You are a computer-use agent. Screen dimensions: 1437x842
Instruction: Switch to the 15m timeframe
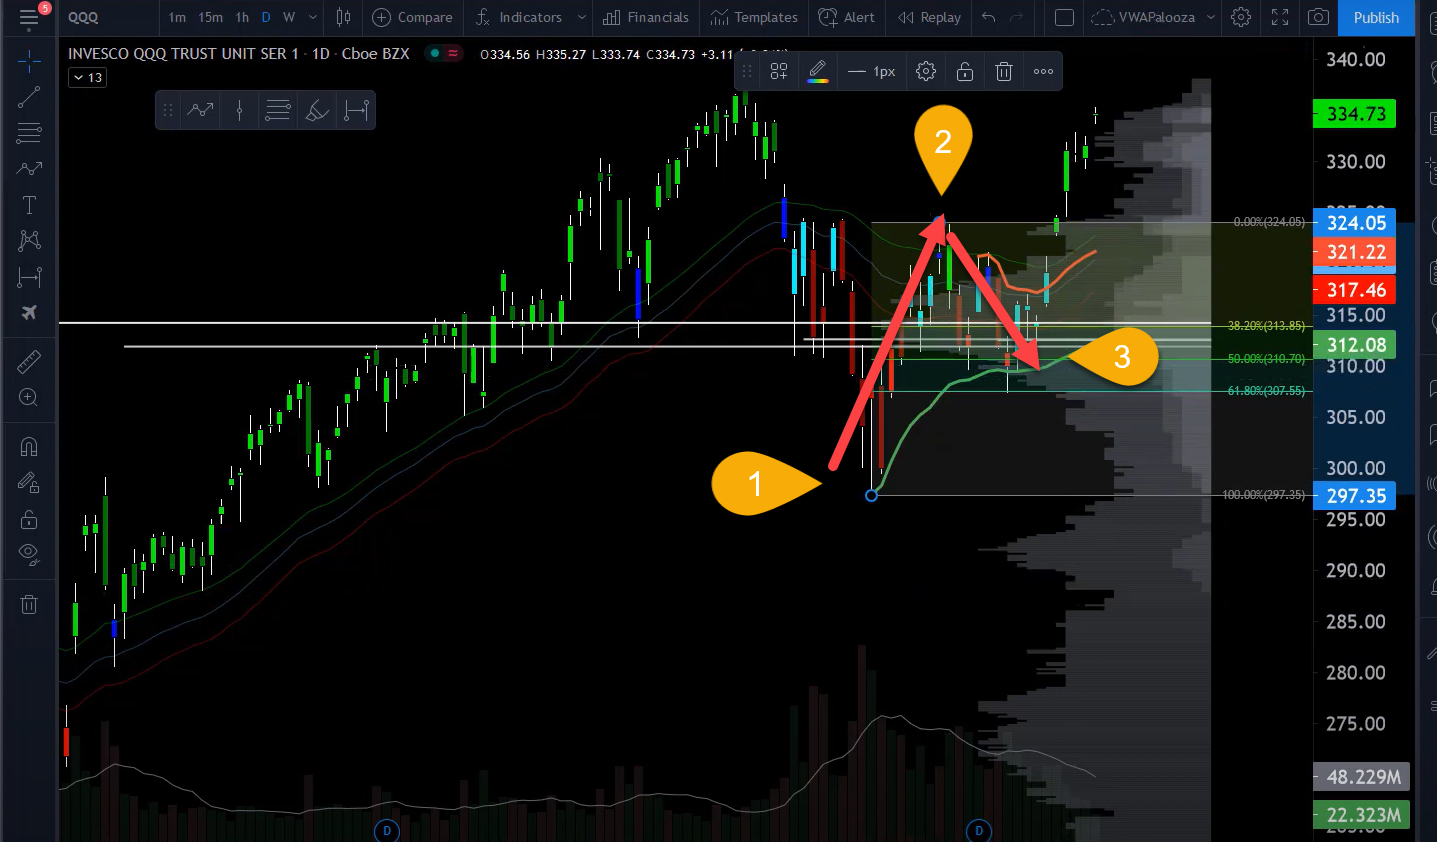(210, 17)
